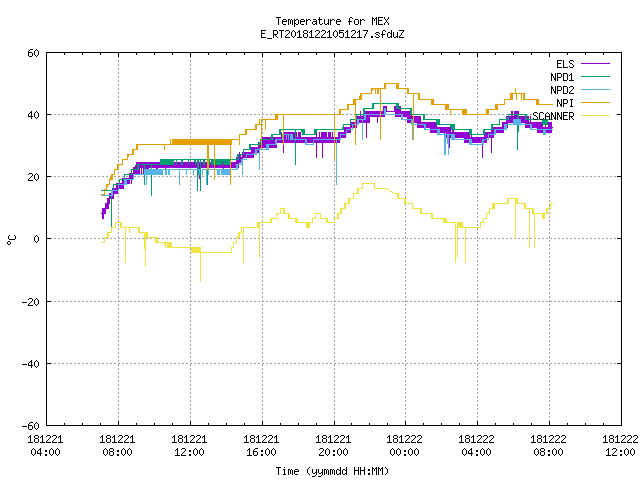Click the ELS legend label
The image size is (640, 480).
click(x=565, y=64)
